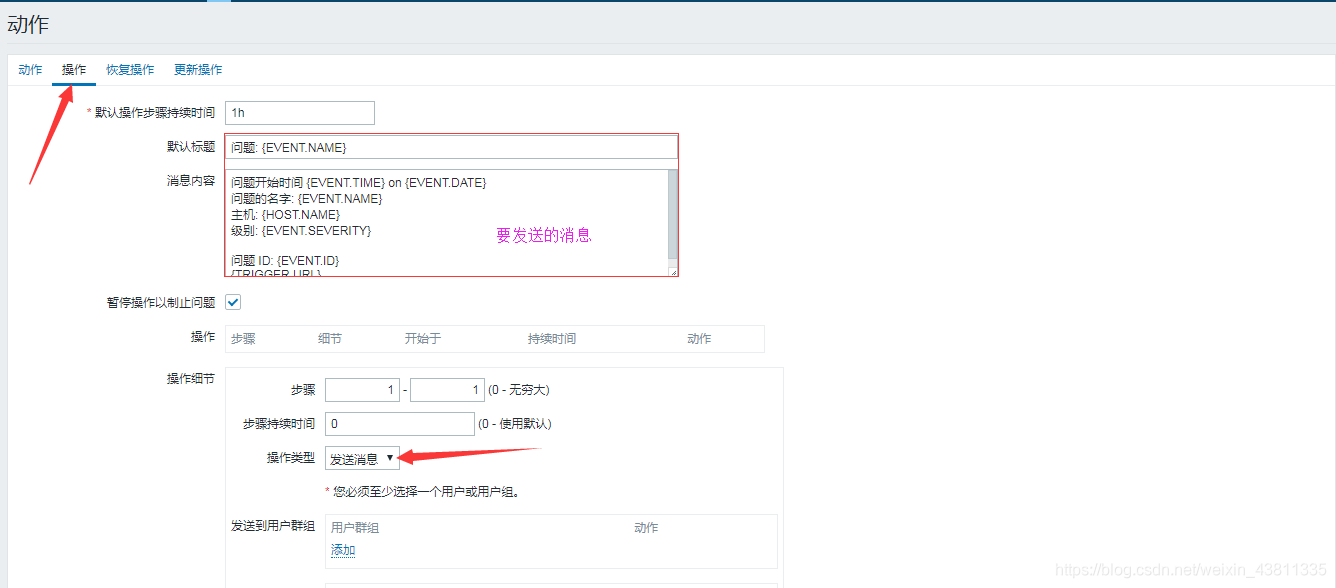Viewport: 1336px width, 588px height.
Task: Click the 开始于 column header
Action: click(423, 339)
